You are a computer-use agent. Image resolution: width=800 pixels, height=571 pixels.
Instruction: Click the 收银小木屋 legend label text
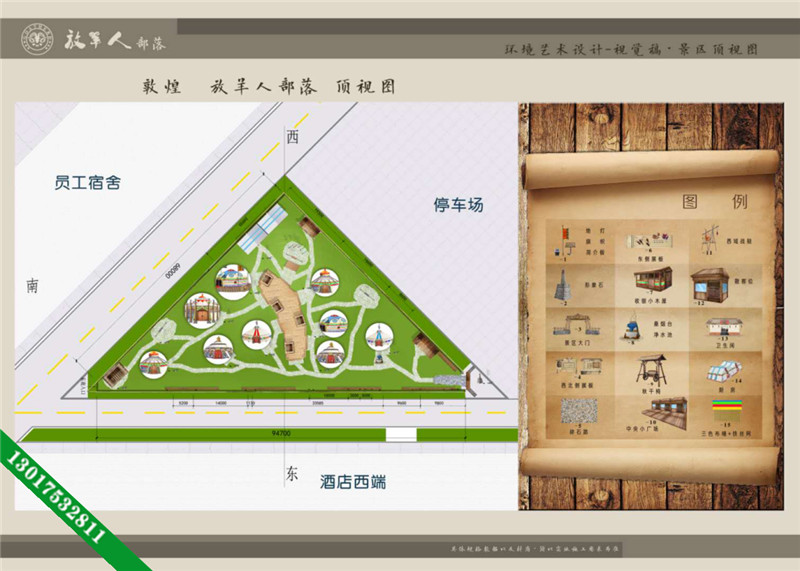coord(651,301)
